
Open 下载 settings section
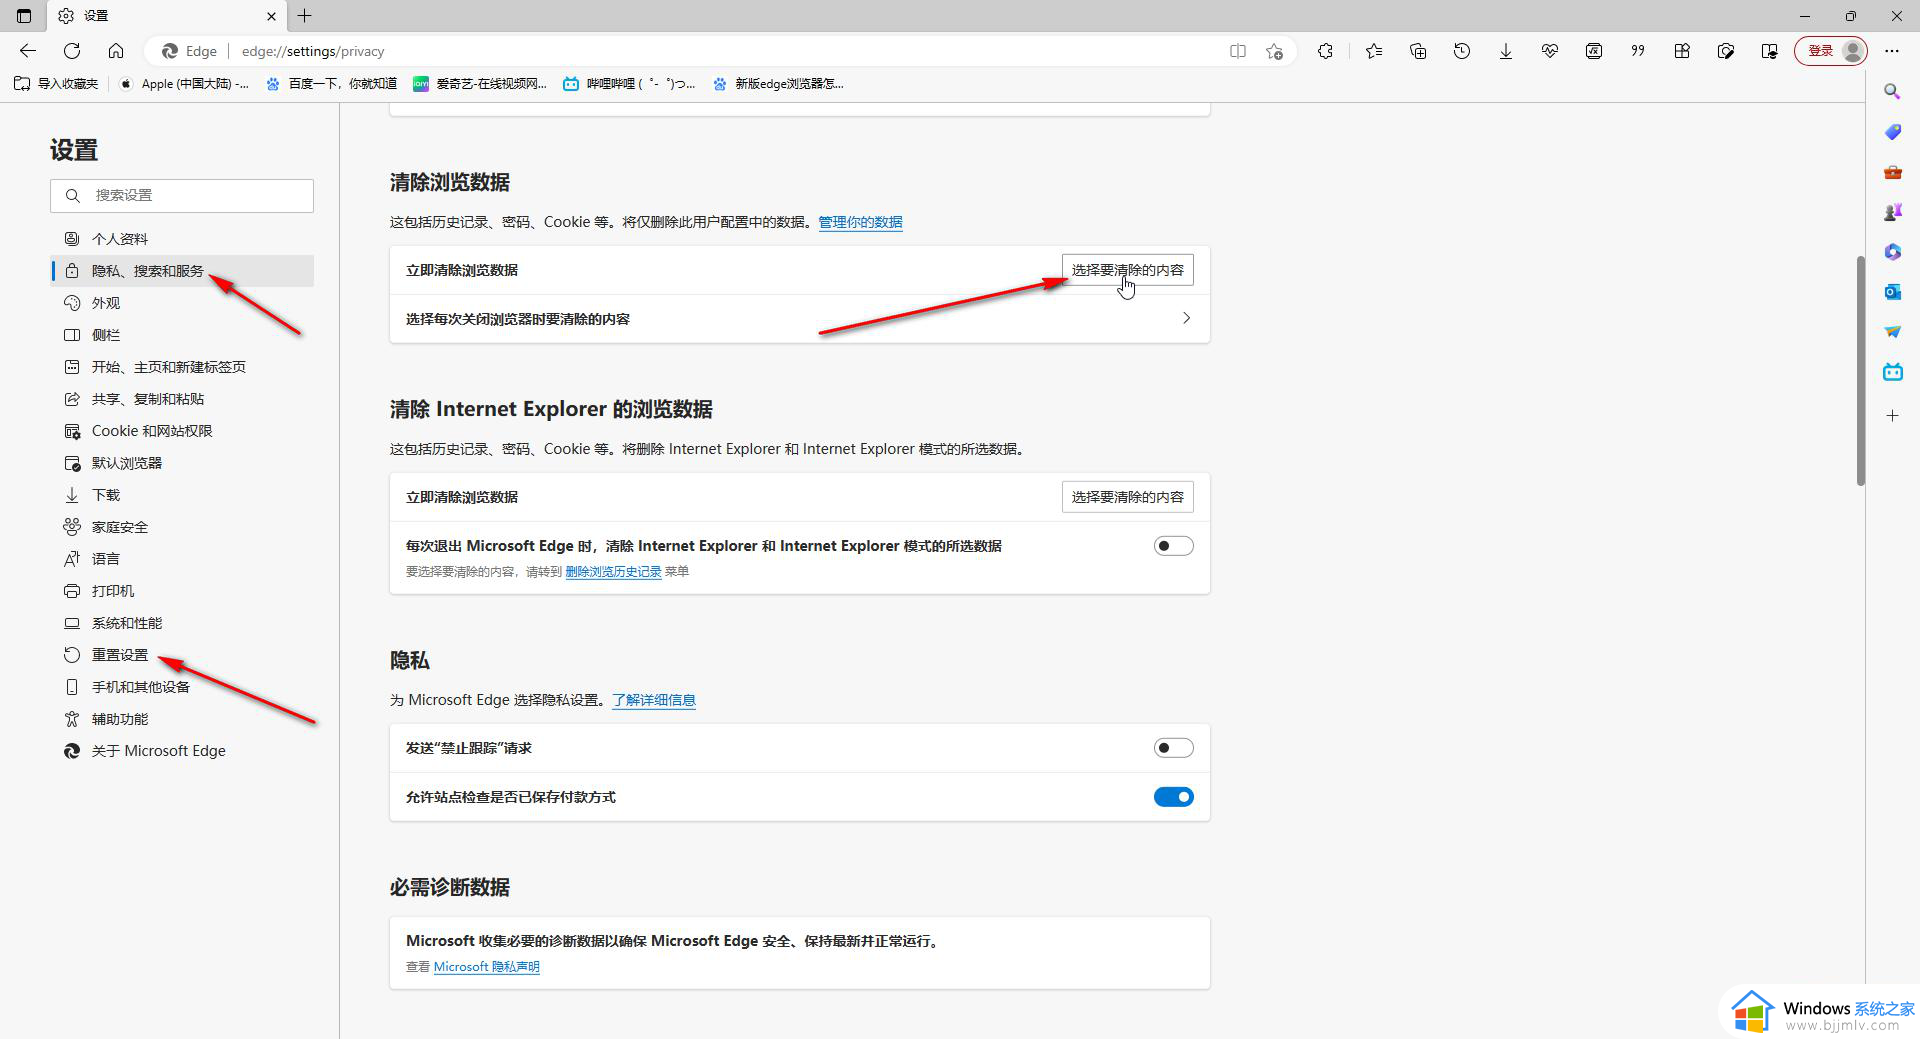(x=182, y=495)
